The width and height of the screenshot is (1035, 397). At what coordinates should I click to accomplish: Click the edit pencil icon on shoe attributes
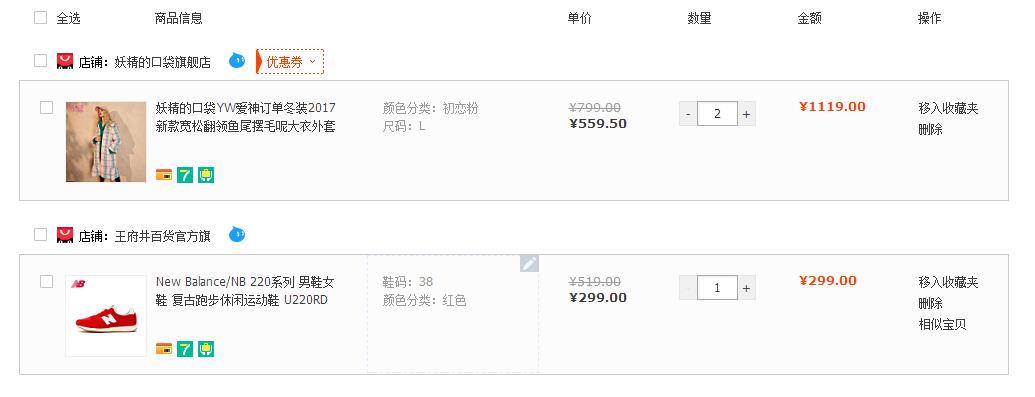pos(529,264)
